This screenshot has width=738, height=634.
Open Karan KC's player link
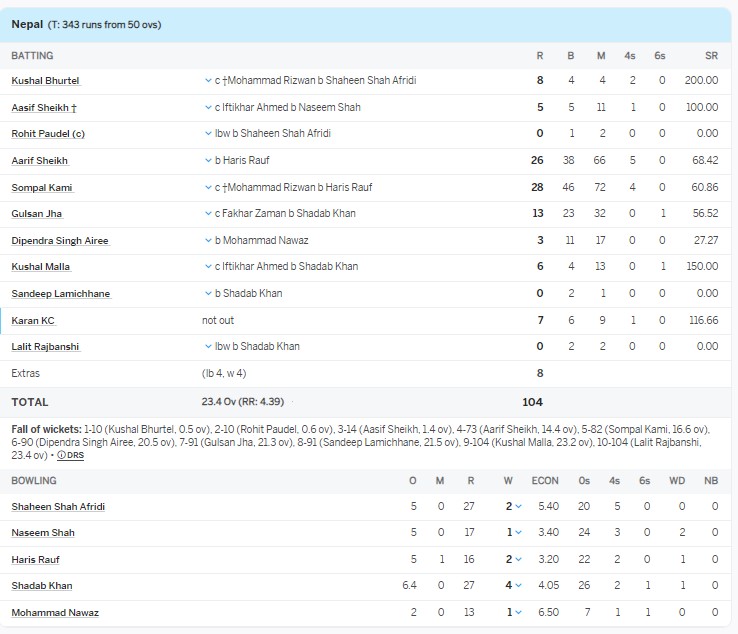point(33,320)
